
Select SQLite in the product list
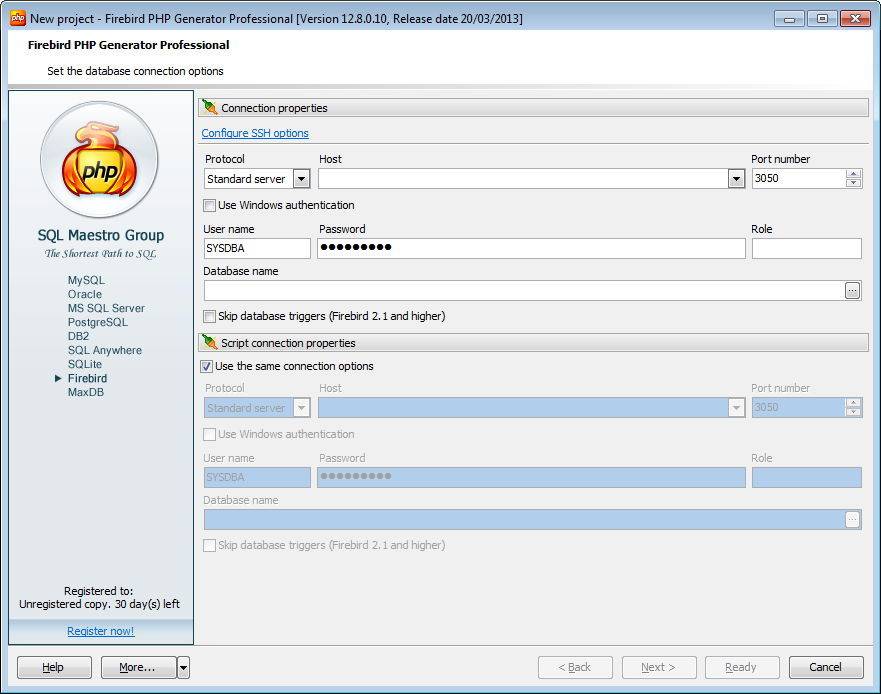pos(85,364)
